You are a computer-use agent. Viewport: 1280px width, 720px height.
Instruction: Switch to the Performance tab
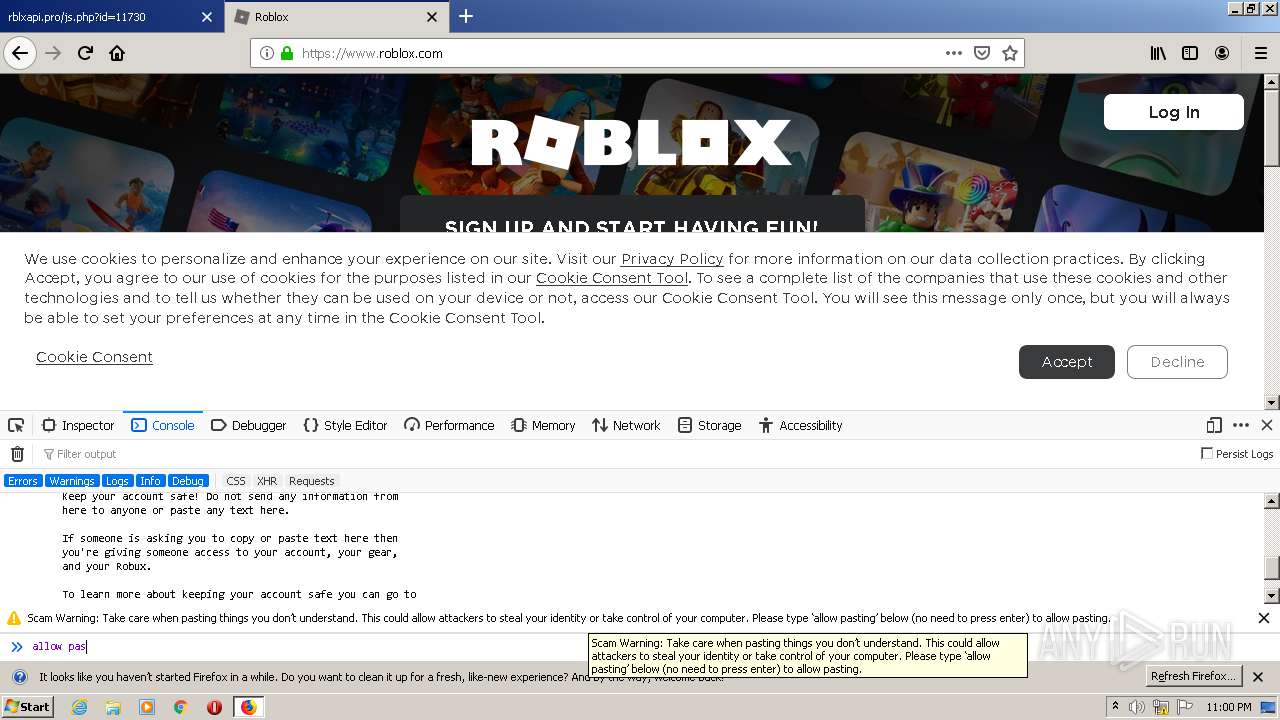click(x=449, y=425)
